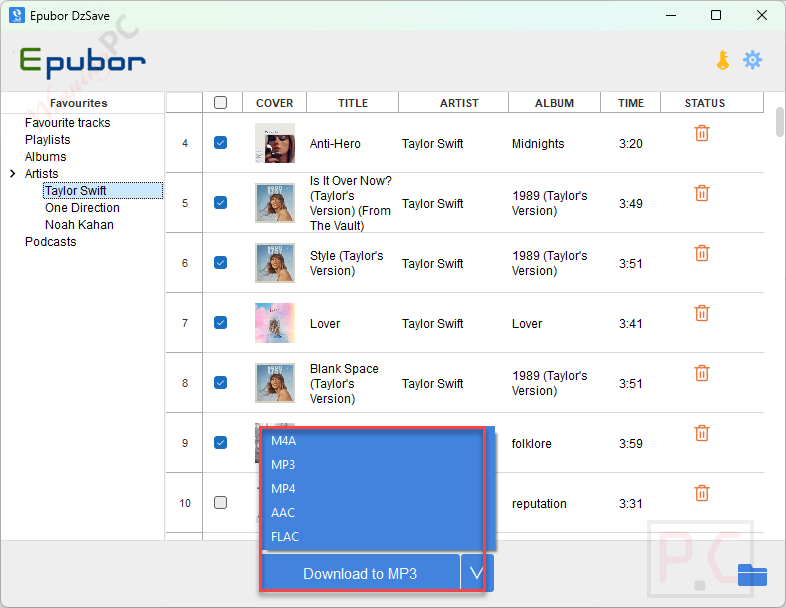Open Playlists in the sidebar

[48, 140]
